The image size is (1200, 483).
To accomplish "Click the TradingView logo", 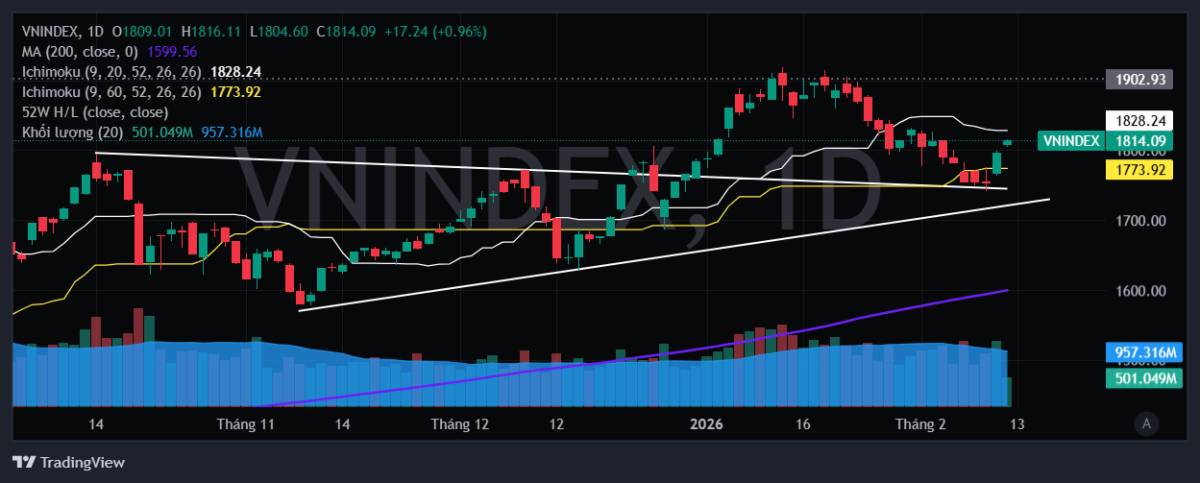I will pyautogui.click(x=68, y=462).
